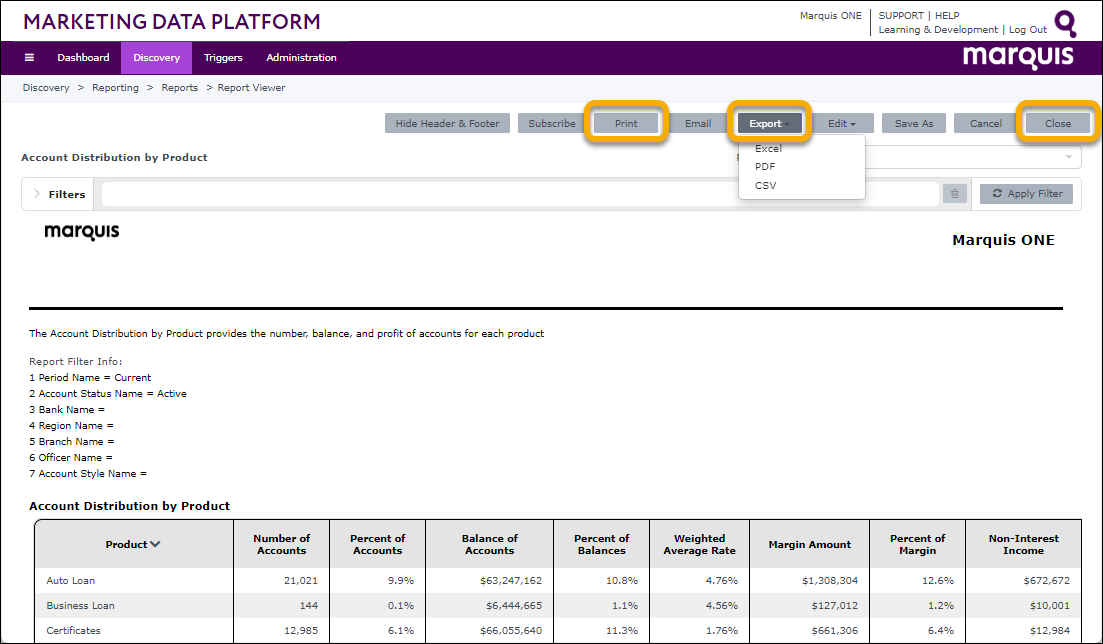Email the report

coord(698,123)
